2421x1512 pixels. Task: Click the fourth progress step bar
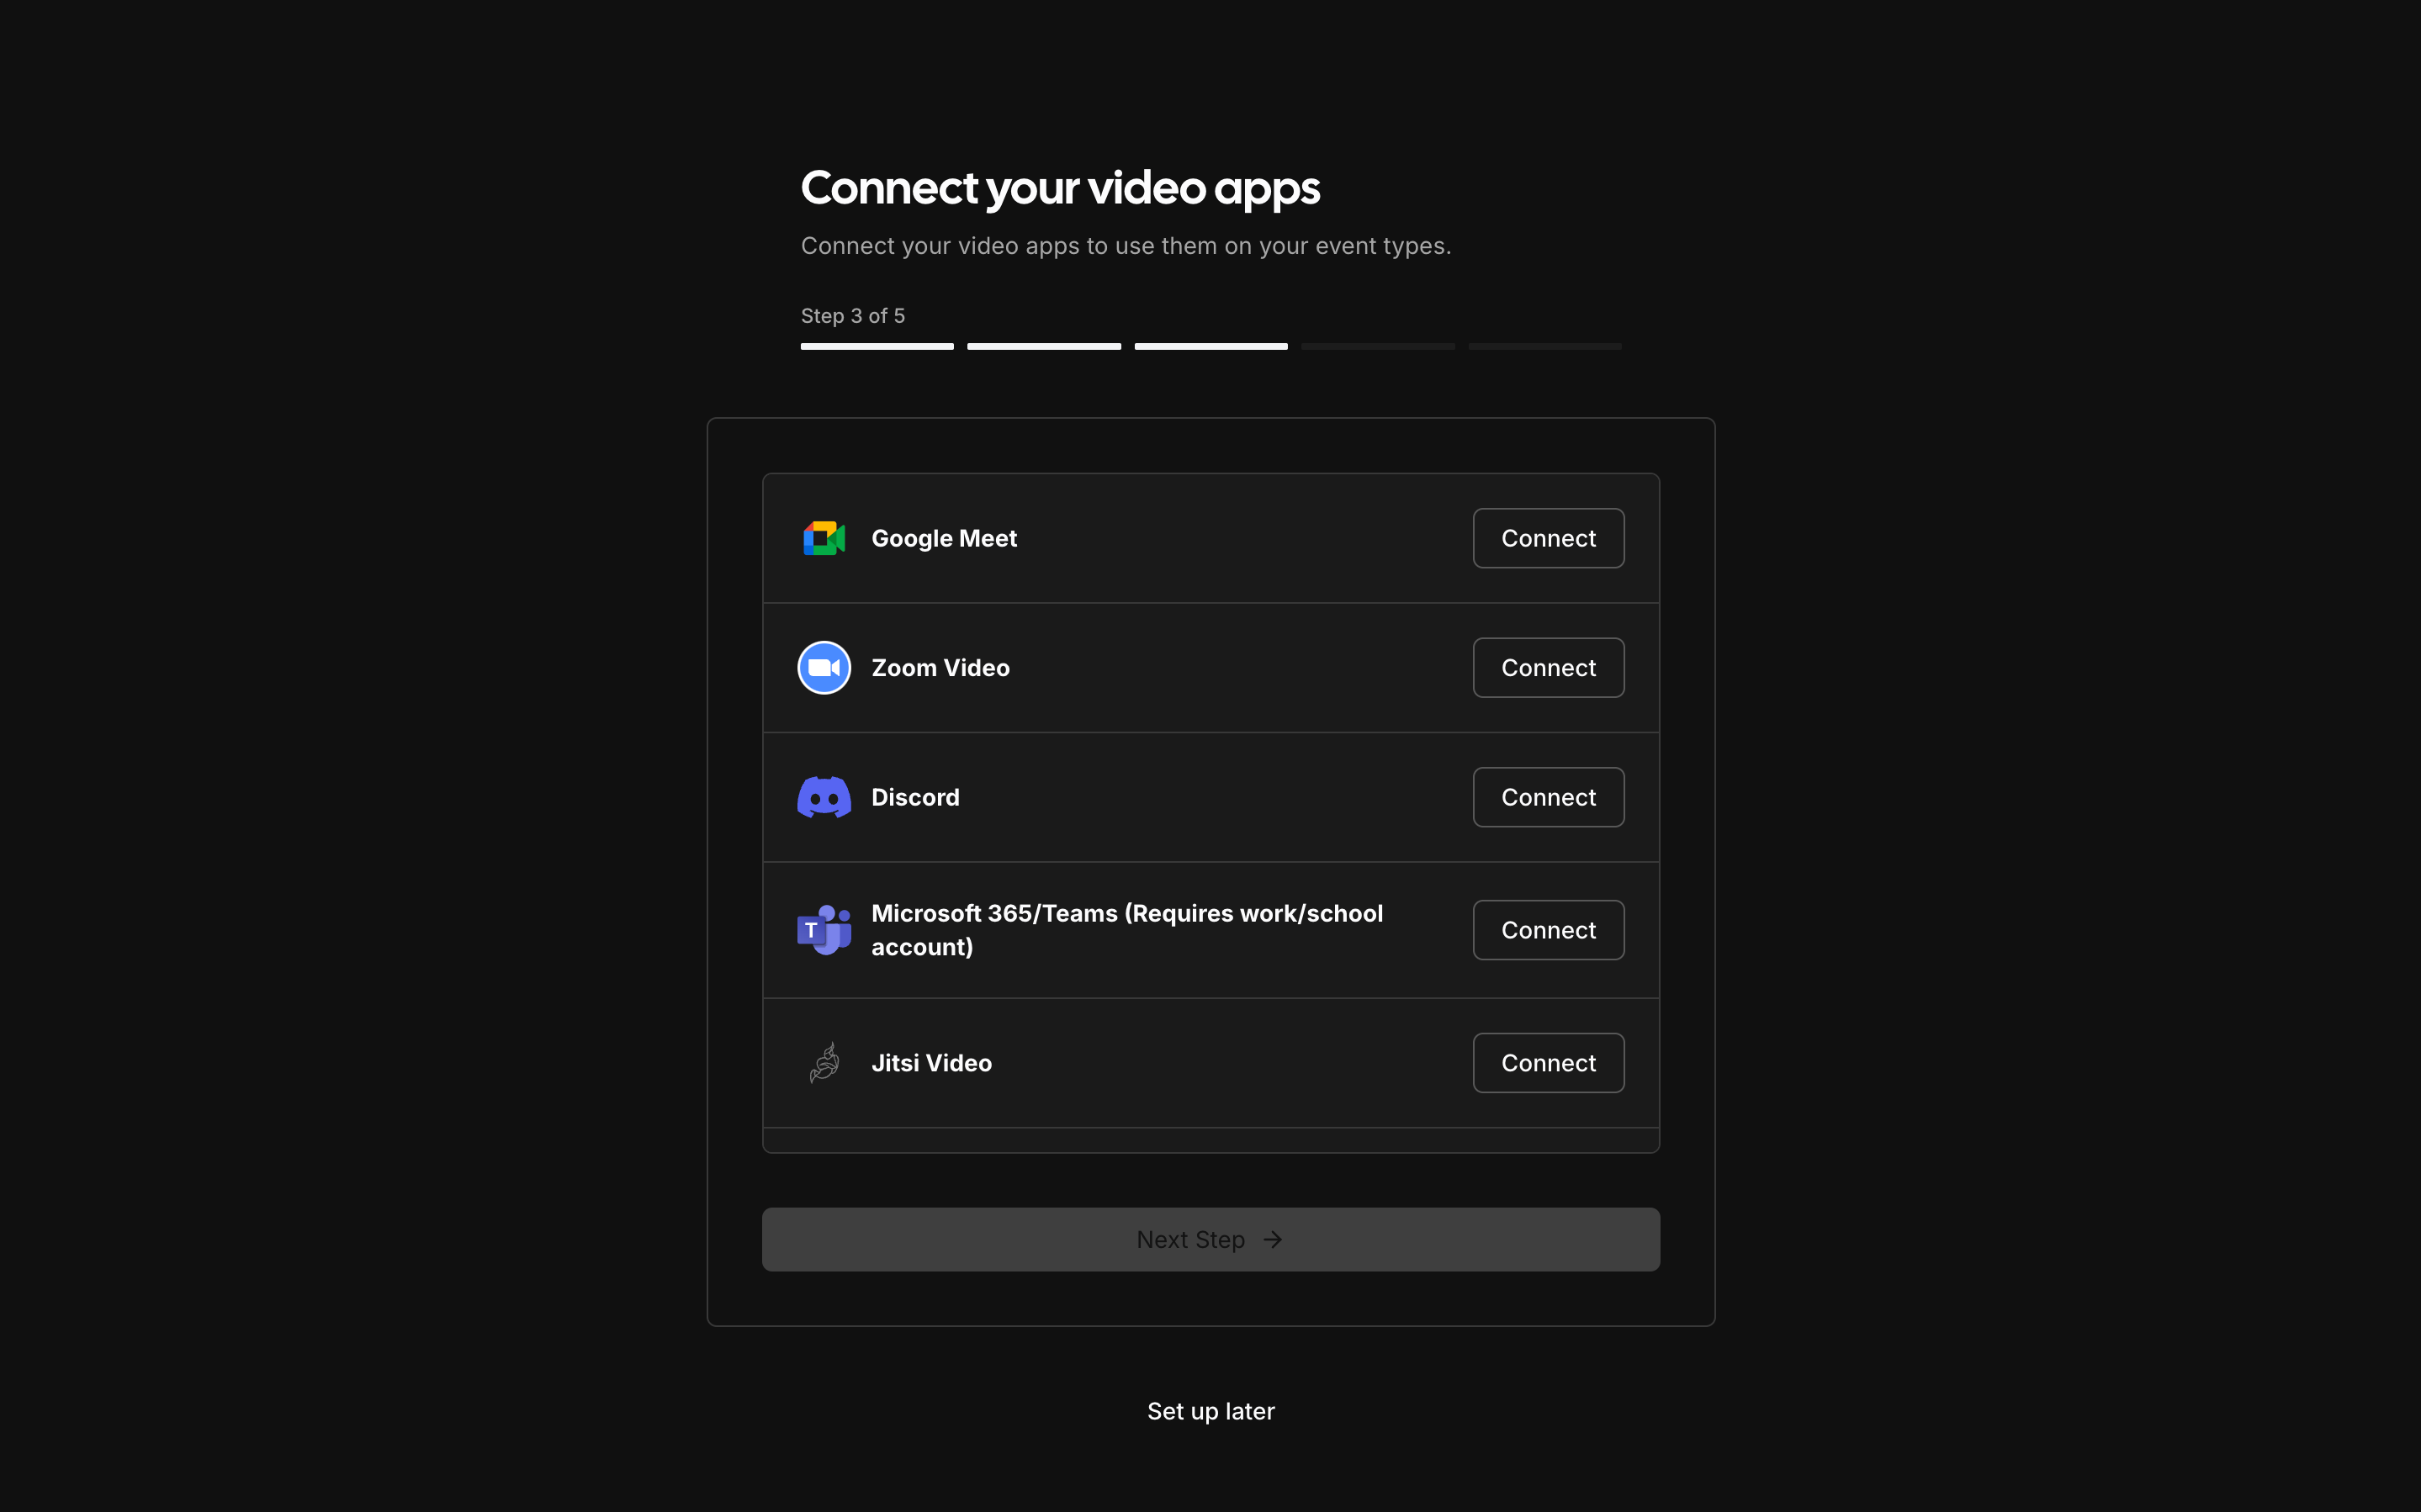[x=1377, y=346]
